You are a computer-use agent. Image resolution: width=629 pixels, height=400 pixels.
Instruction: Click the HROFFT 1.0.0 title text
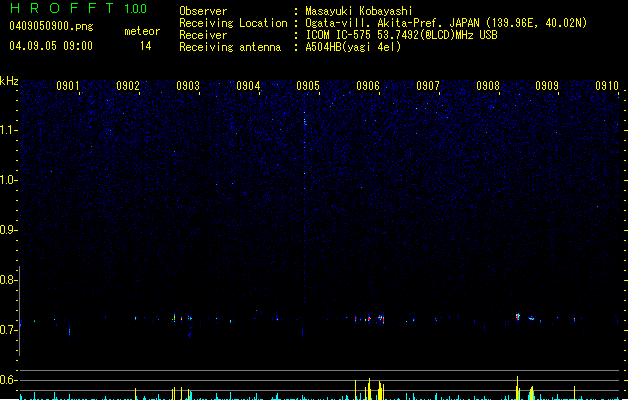click(79, 8)
